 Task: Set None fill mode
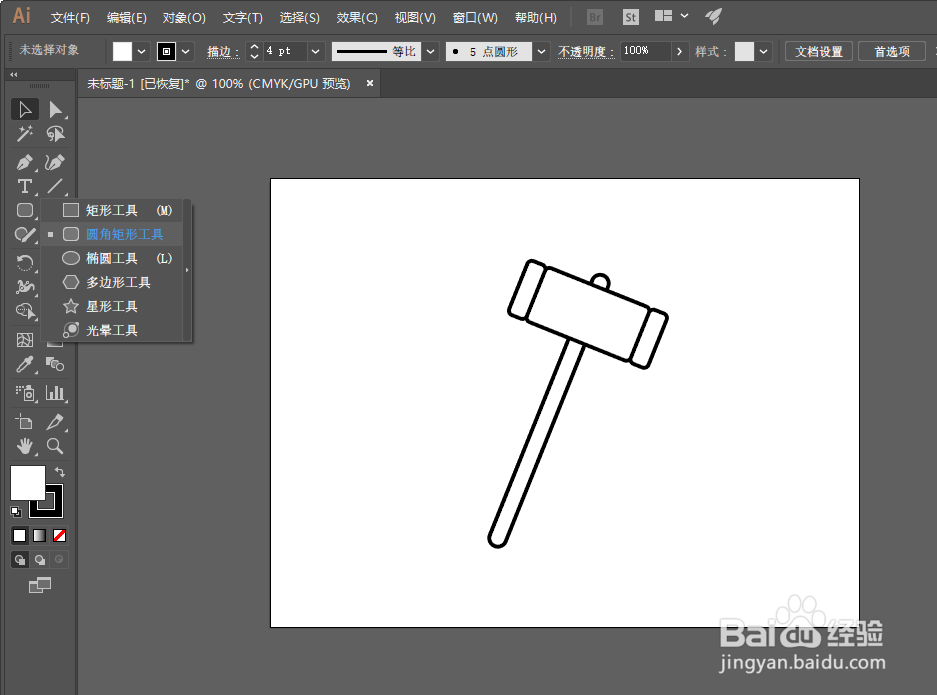click(59, 535)
